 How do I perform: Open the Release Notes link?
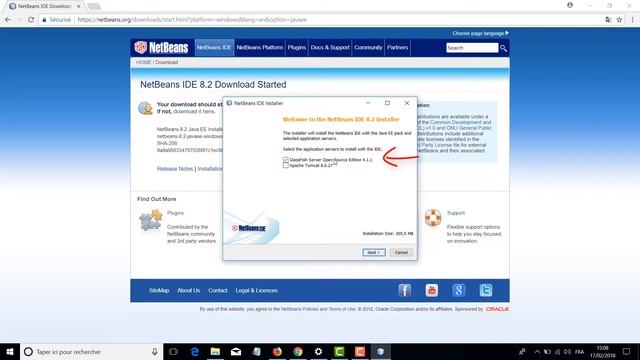click(175, 169)
